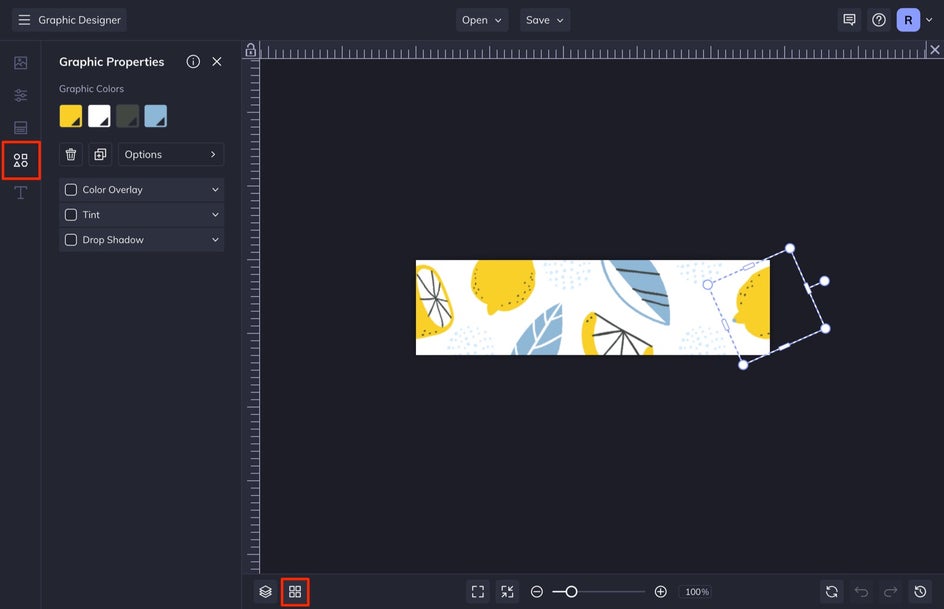Open the Graphic Designer hamburger menu
The width and height of the screenshot is (944, 609).
coord(24,20)
